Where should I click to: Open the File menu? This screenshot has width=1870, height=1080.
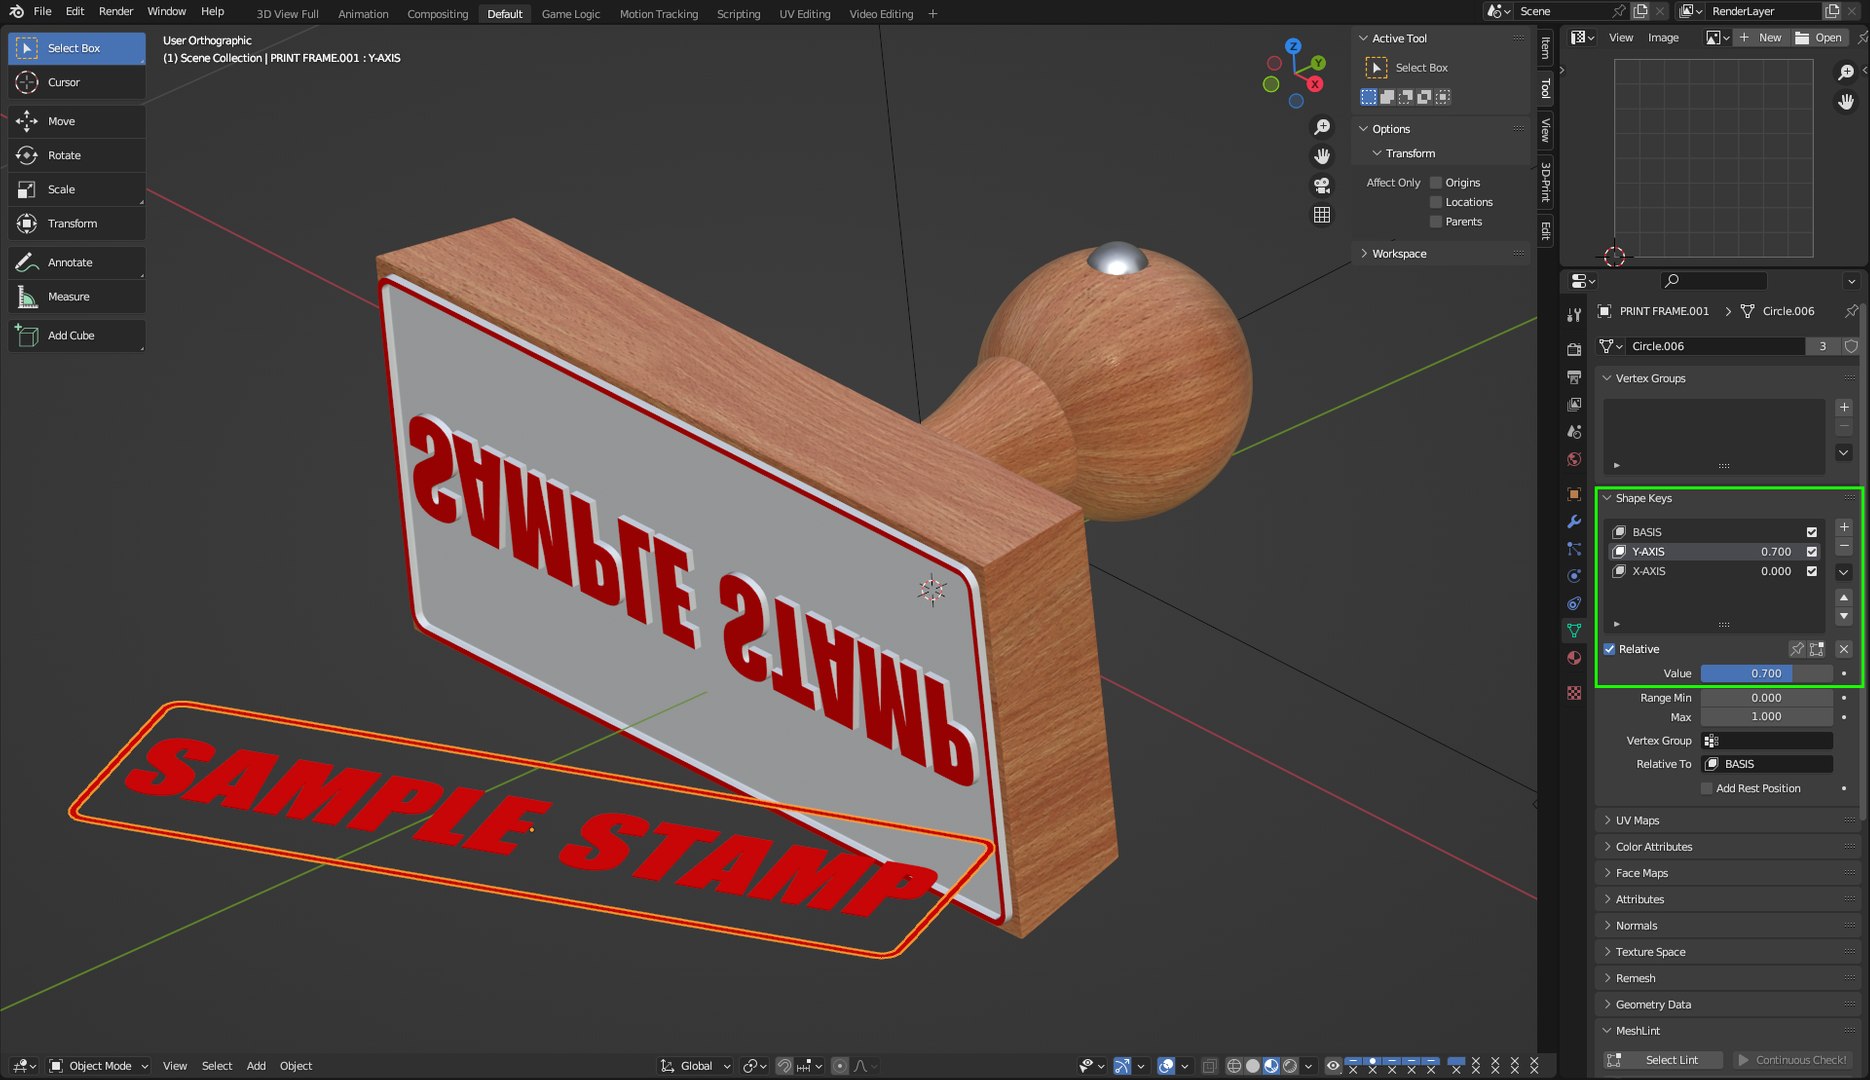click(42, 12)
